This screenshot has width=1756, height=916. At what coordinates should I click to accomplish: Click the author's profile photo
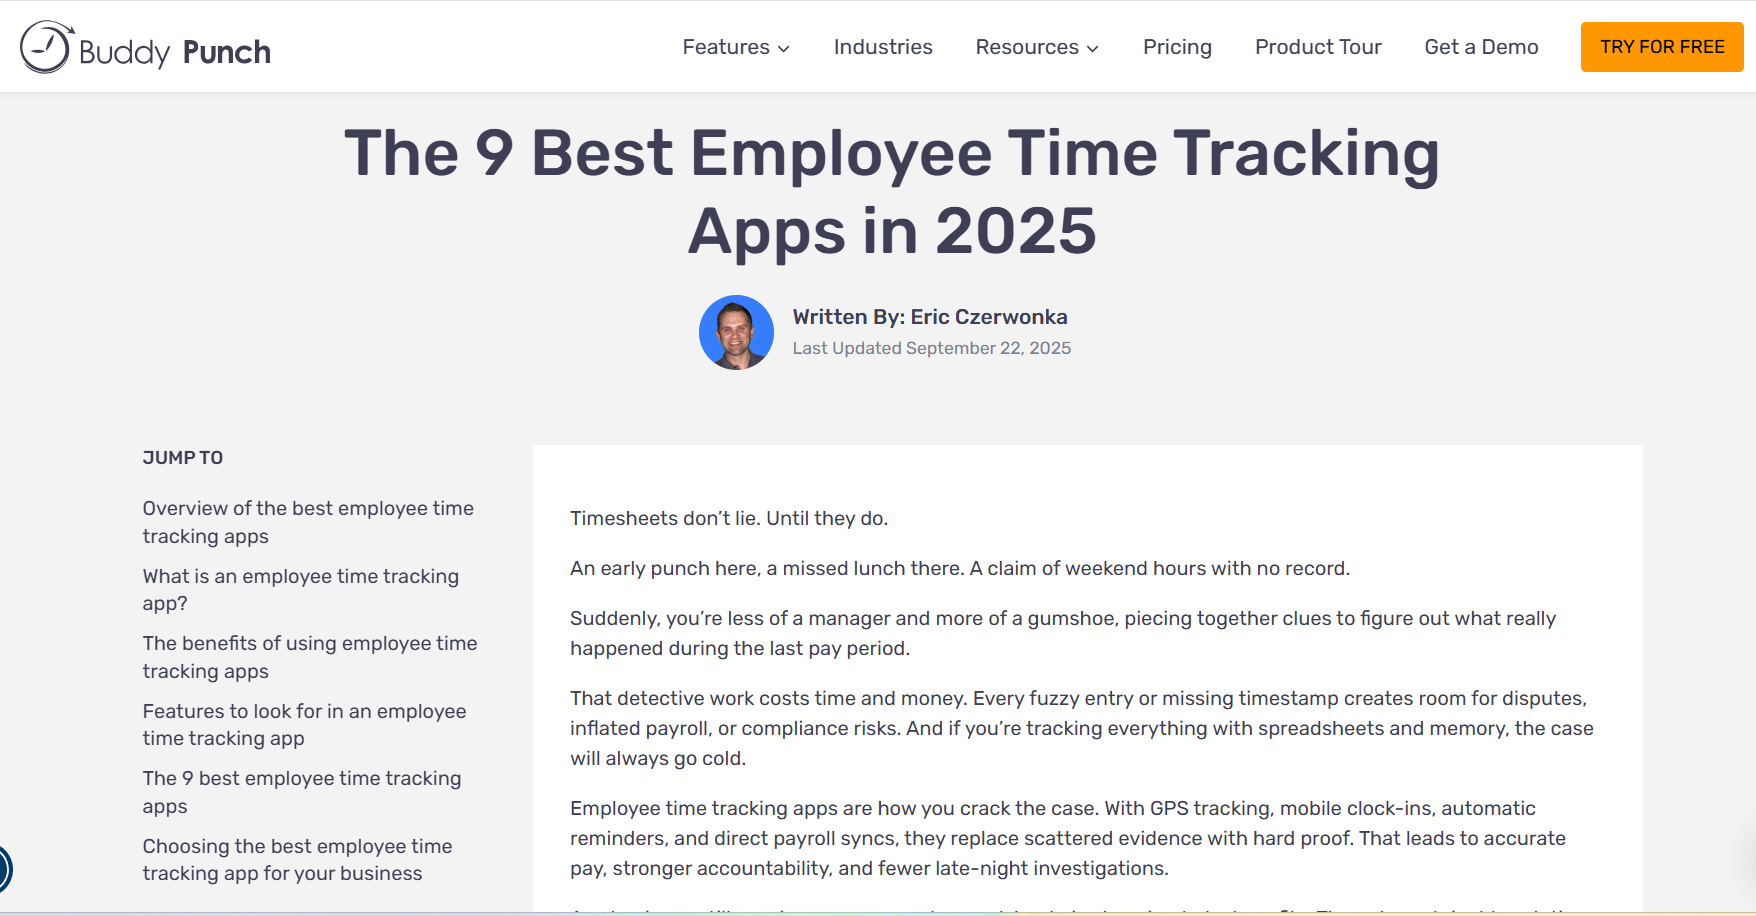(x=736, y=333)
